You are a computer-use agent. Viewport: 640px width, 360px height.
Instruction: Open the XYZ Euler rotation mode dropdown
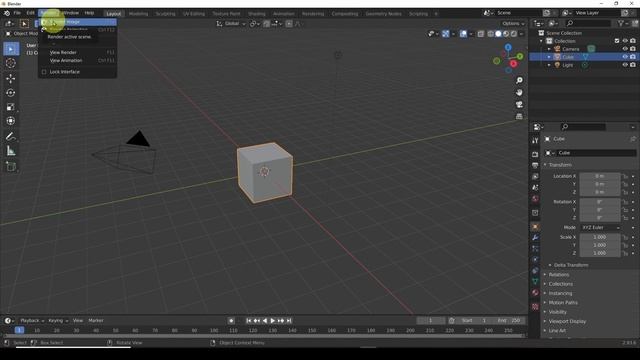pyautogui.click(x=600, y=228)
